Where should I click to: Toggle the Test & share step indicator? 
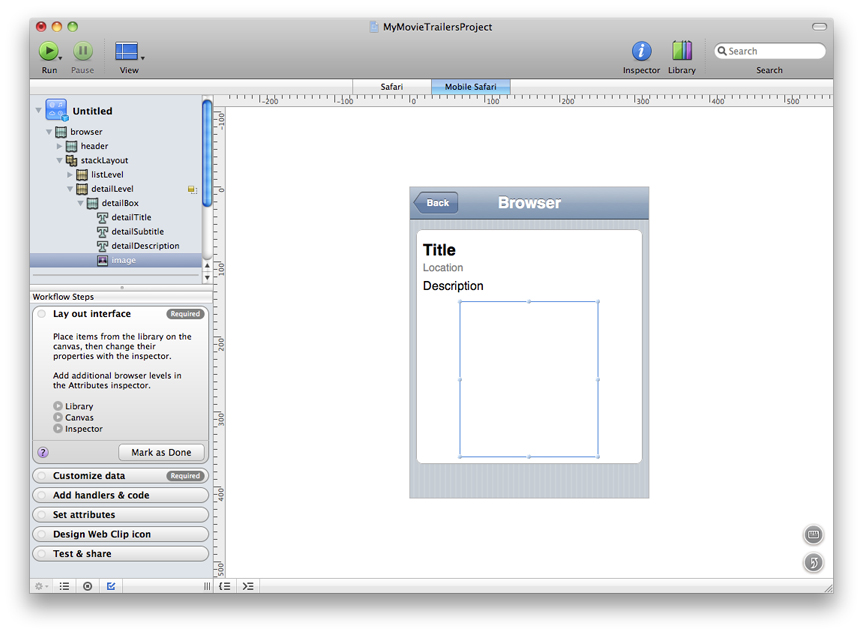tap(42, 554)
